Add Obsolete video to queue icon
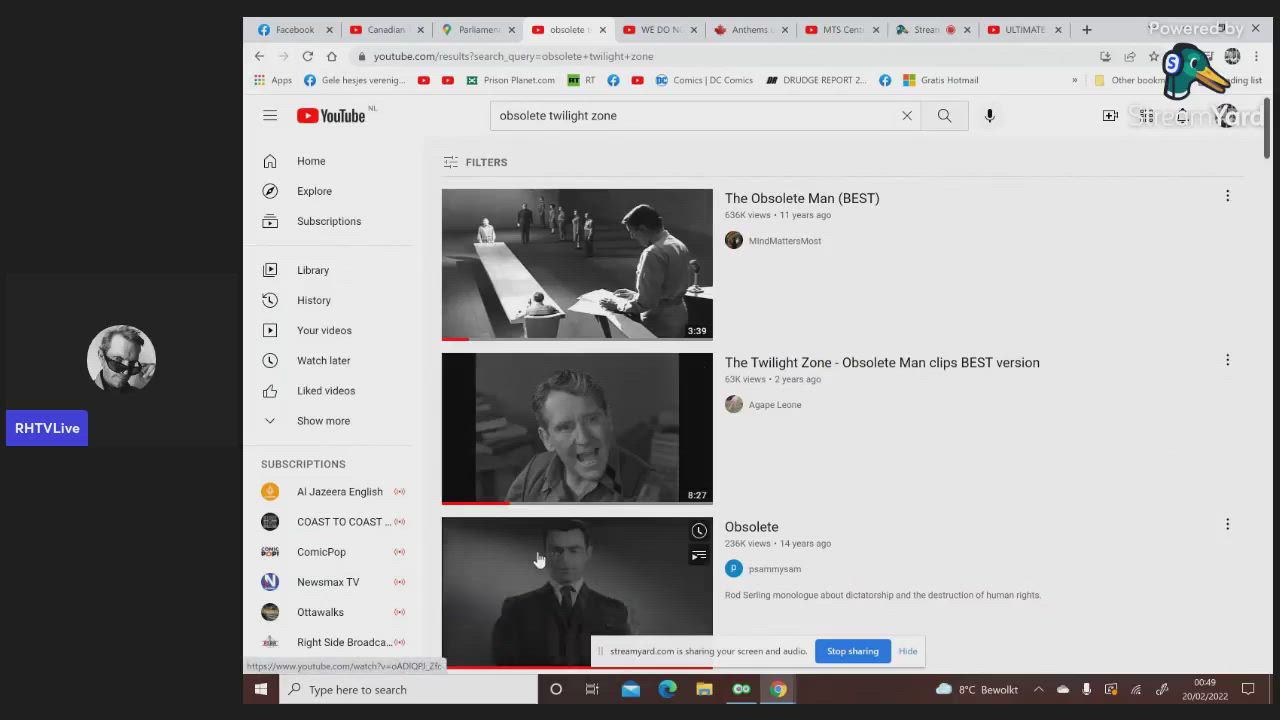Image resolution: width=1280 pixels, height=720 pixels. pyautogui.click(x=699, y=555)
